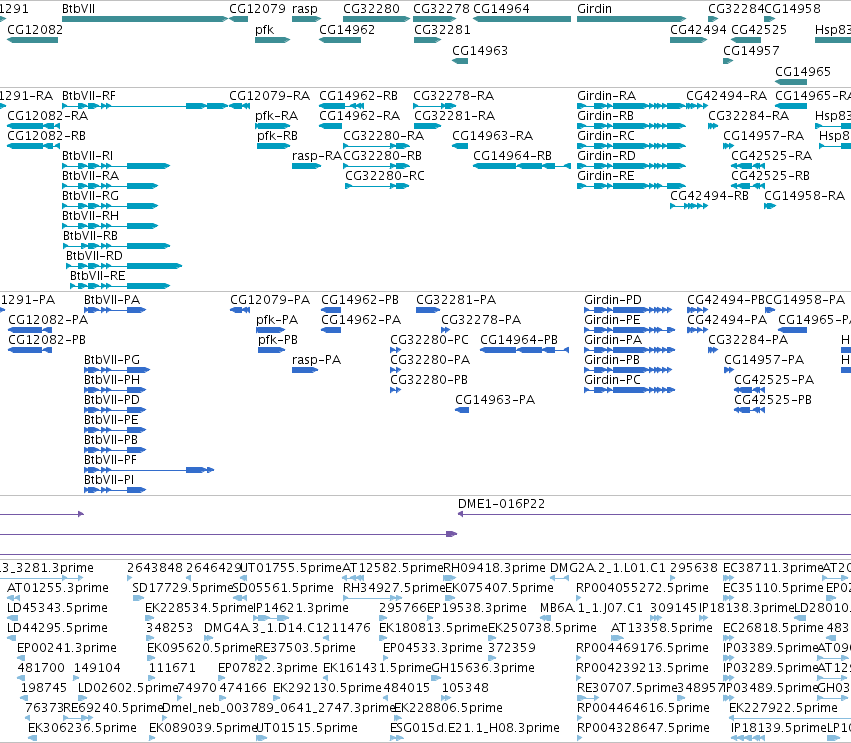
Task: Click the pfk gene label
Action: pos(264,29)
